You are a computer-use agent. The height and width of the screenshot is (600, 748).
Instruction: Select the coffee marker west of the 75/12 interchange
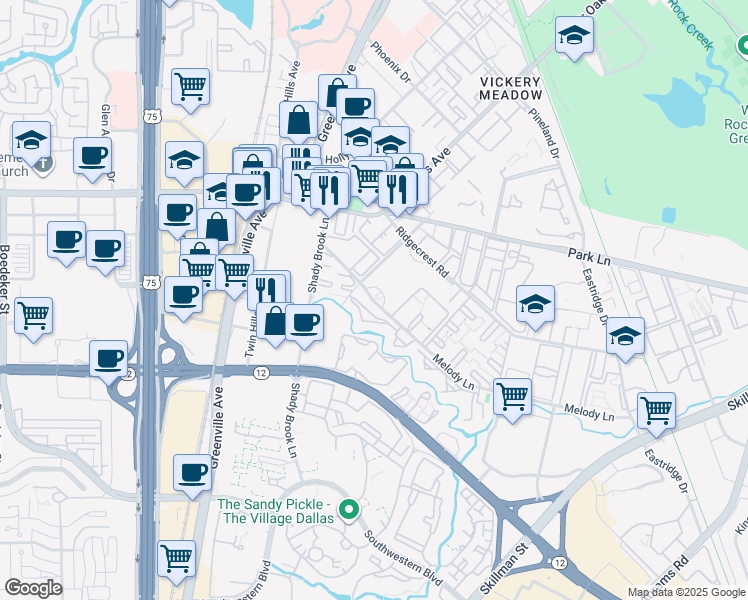point(109,358)
